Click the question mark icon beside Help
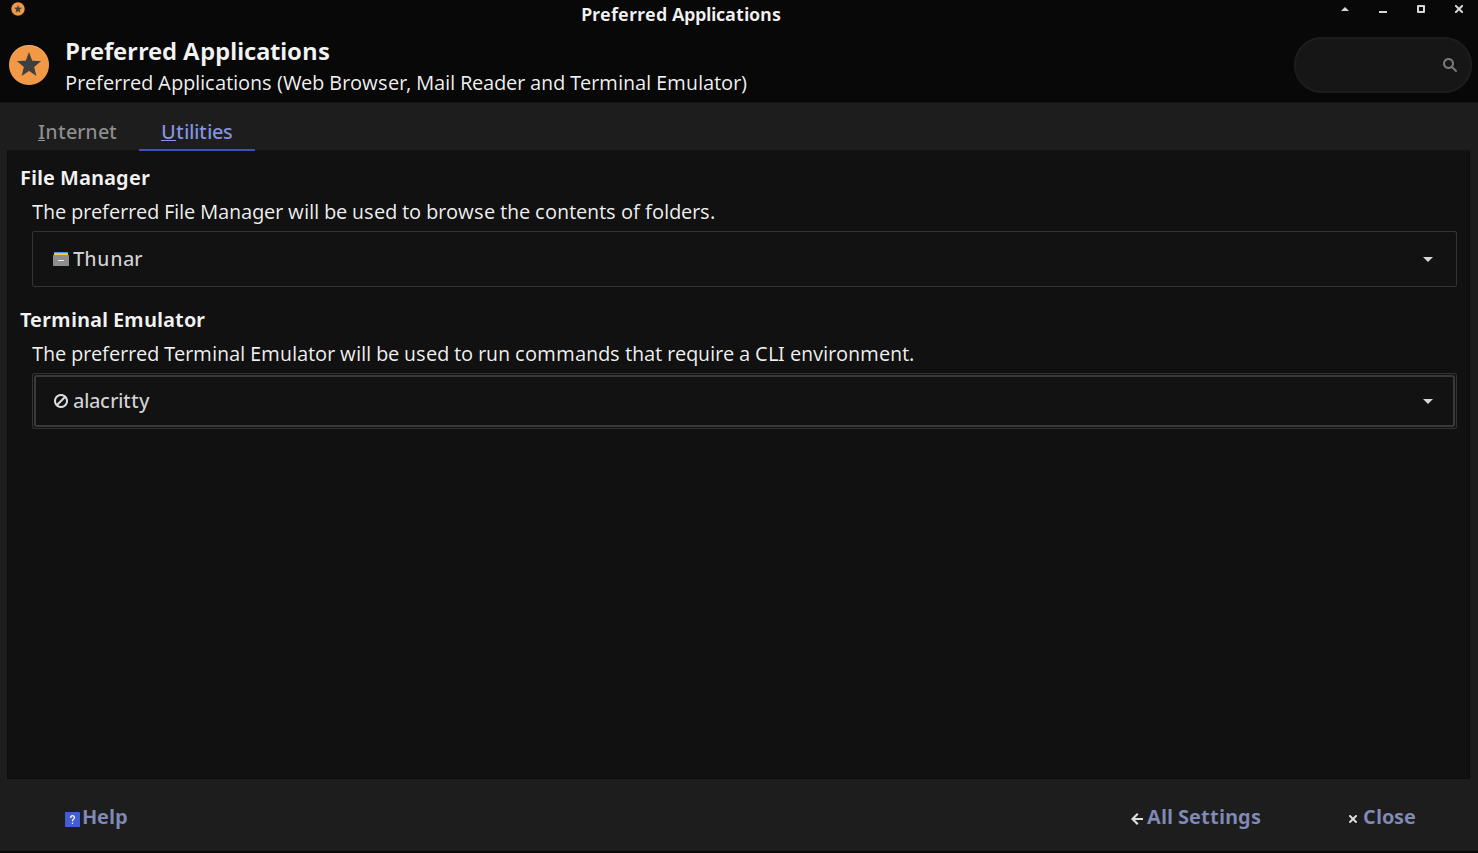The height and width of the screenshot is (853, 1478). (x=71, y=818)
